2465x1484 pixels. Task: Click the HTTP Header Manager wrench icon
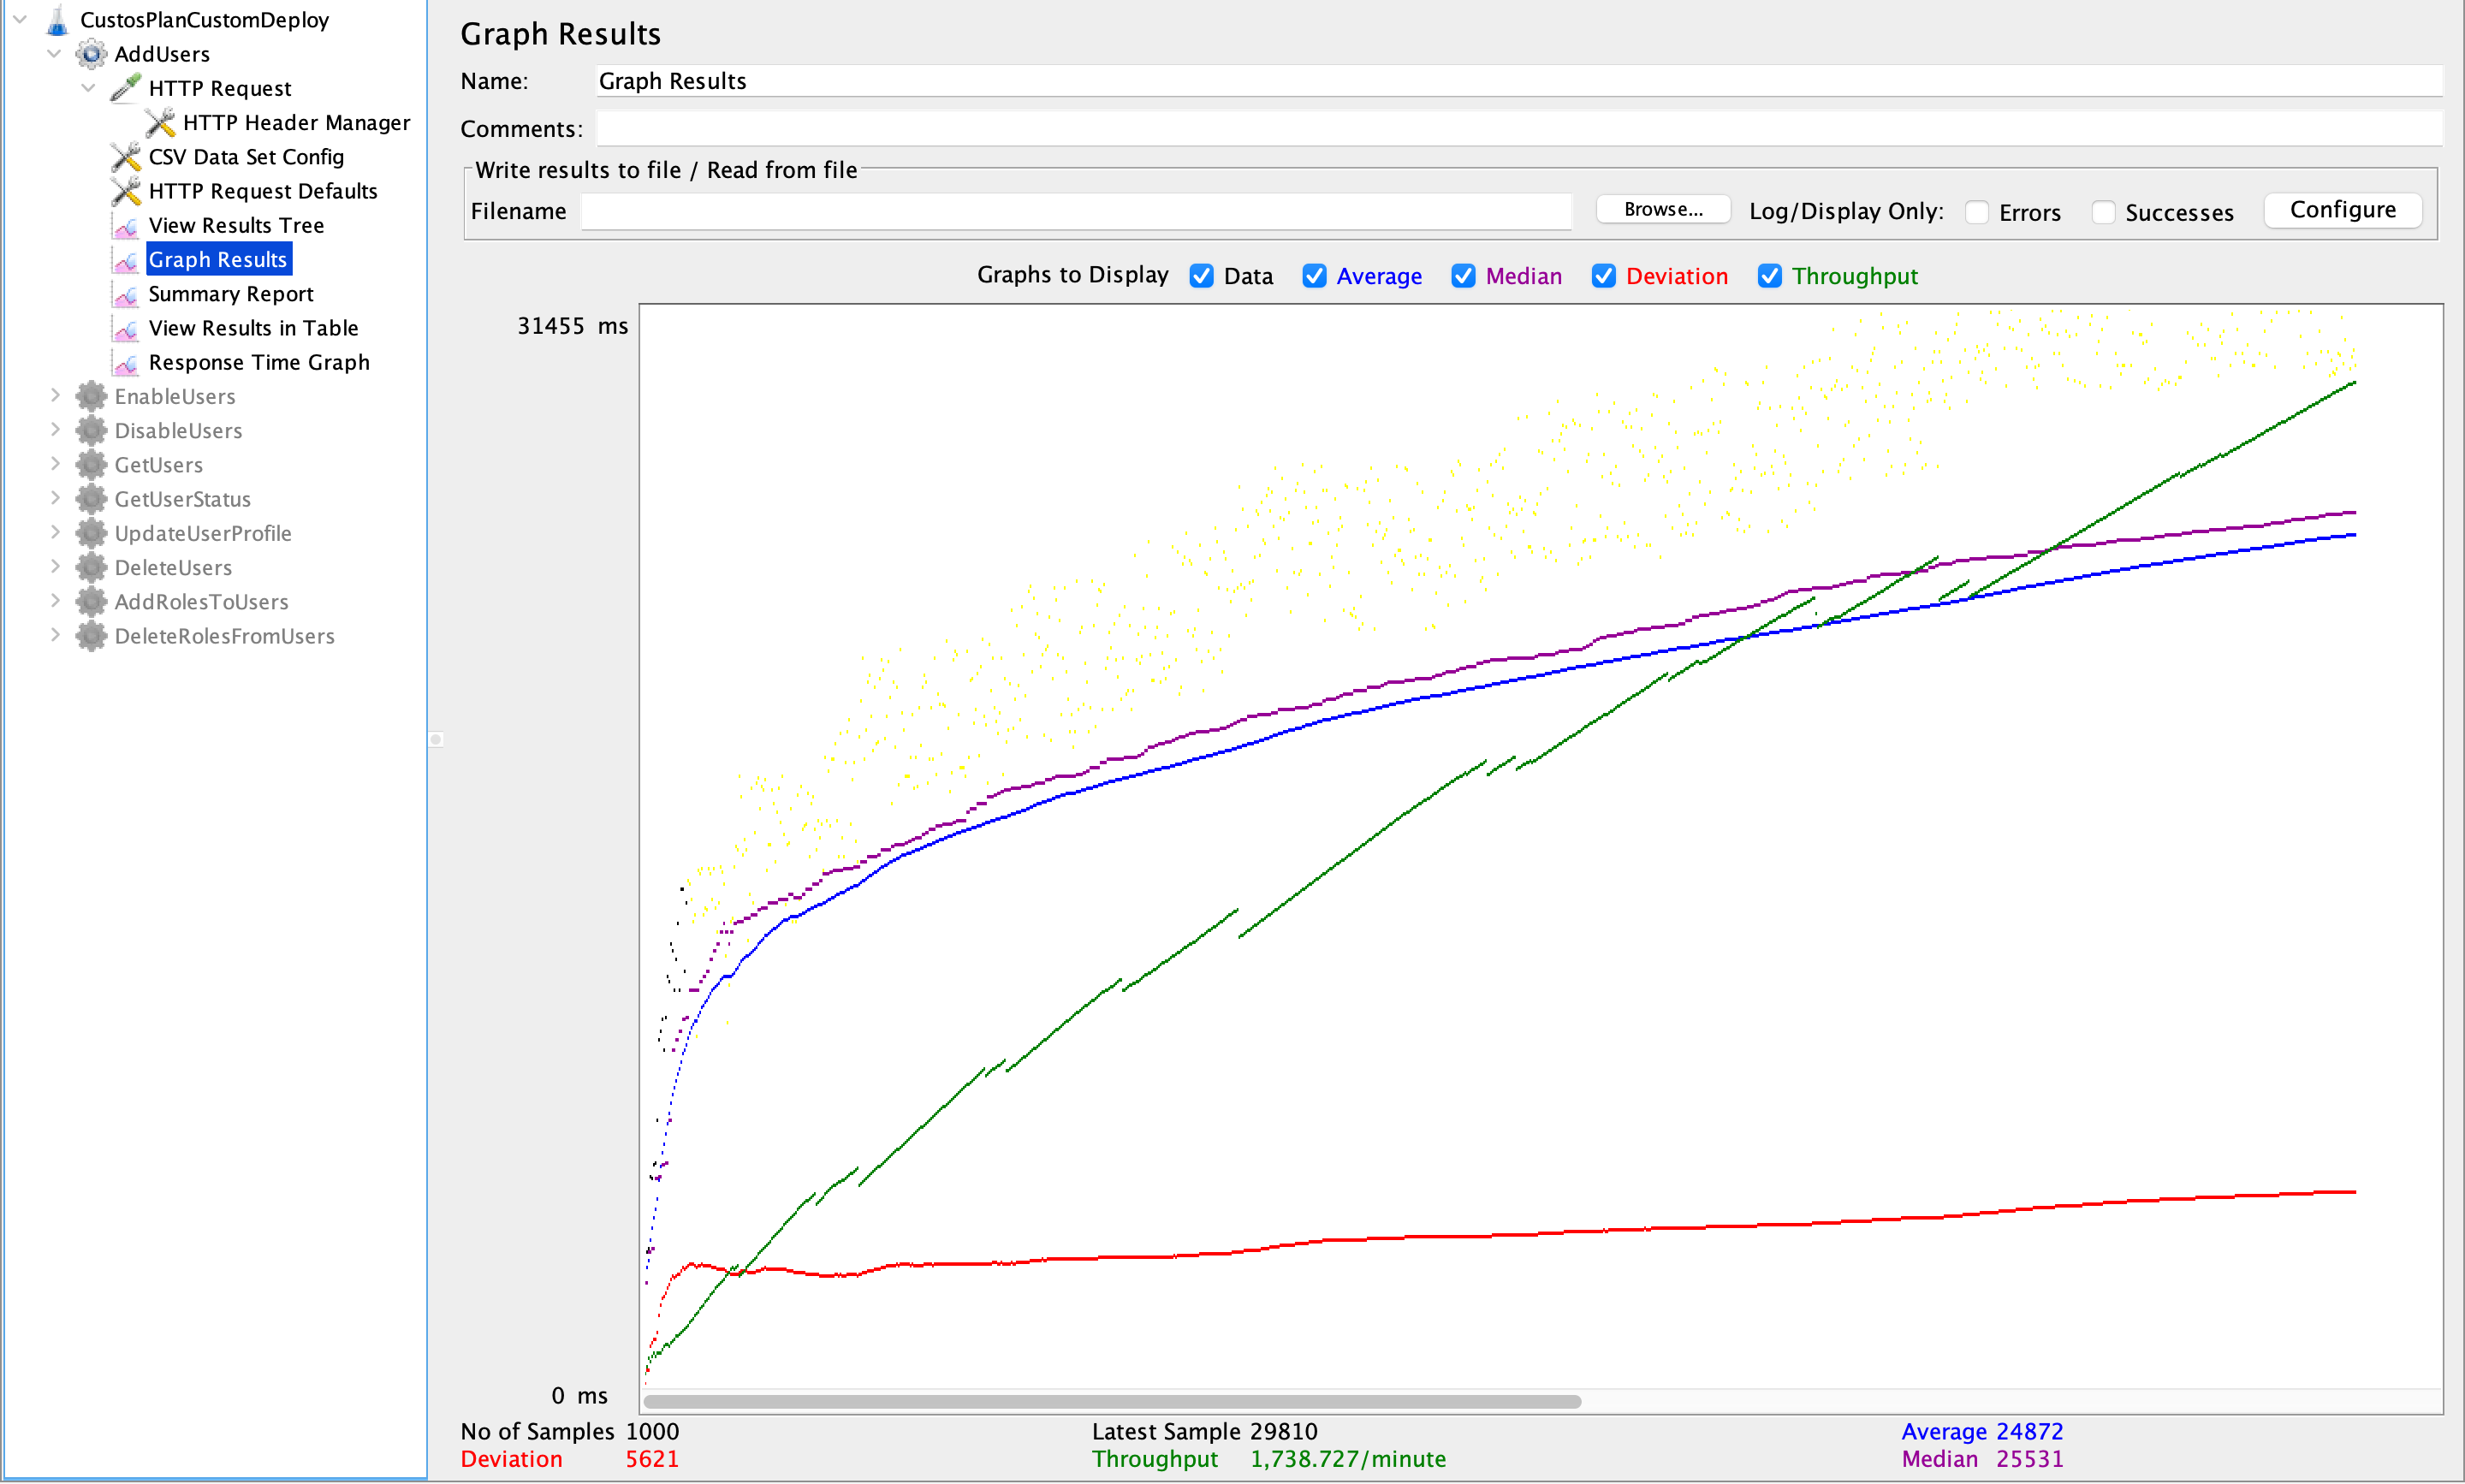160,123
